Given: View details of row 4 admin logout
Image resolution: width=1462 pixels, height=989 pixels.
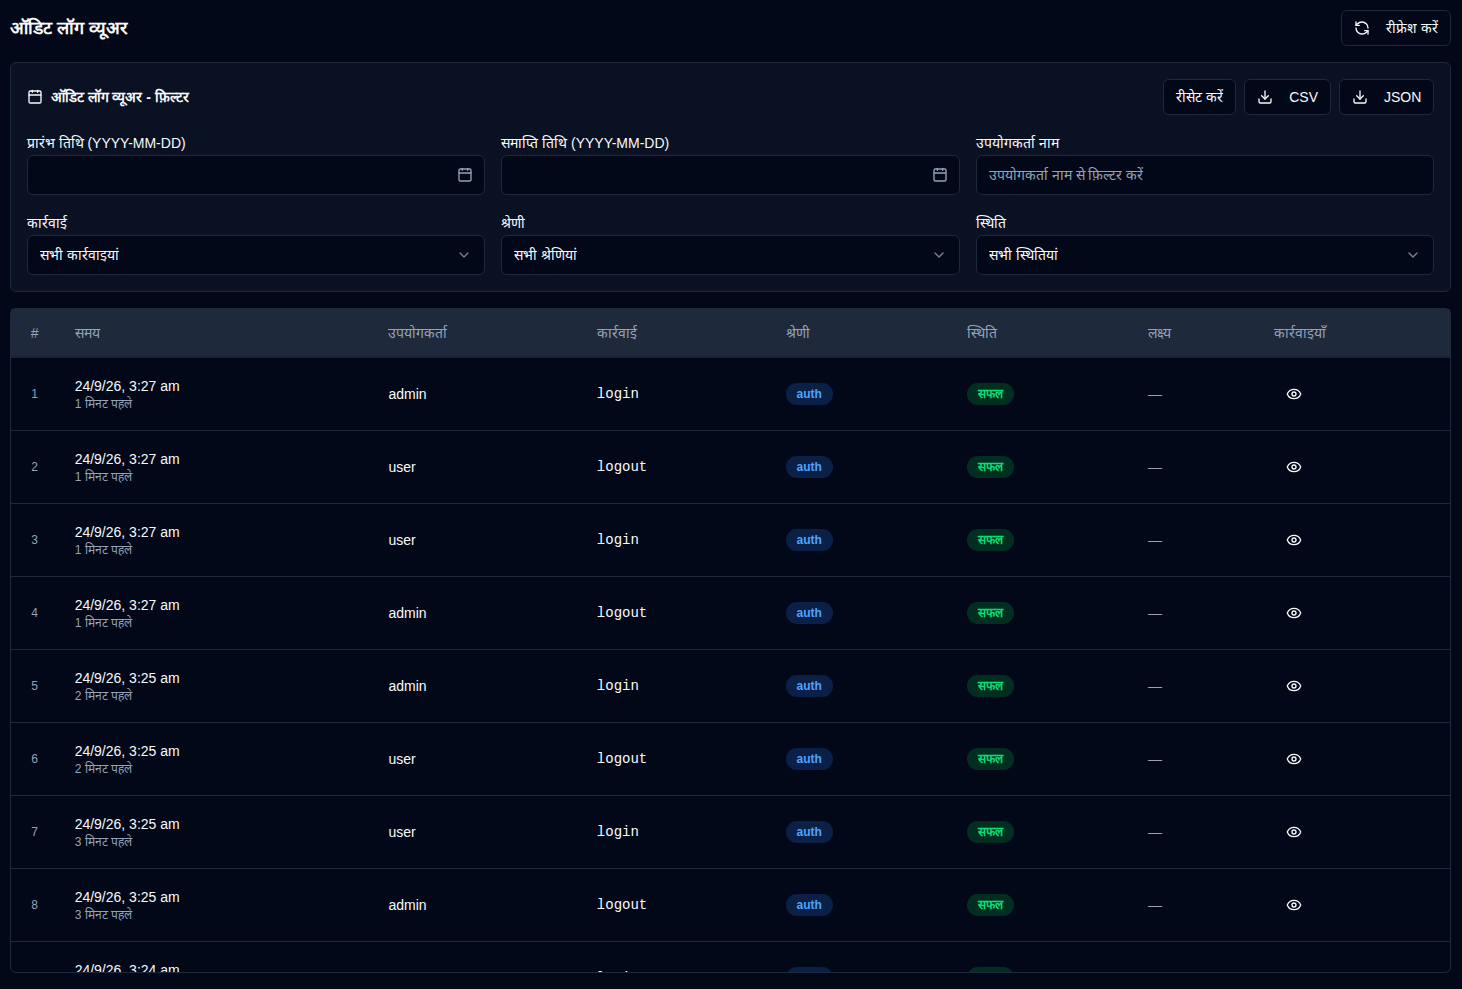Looking at the screenshot, I should pyautogui.click(x=1294, y=613).
